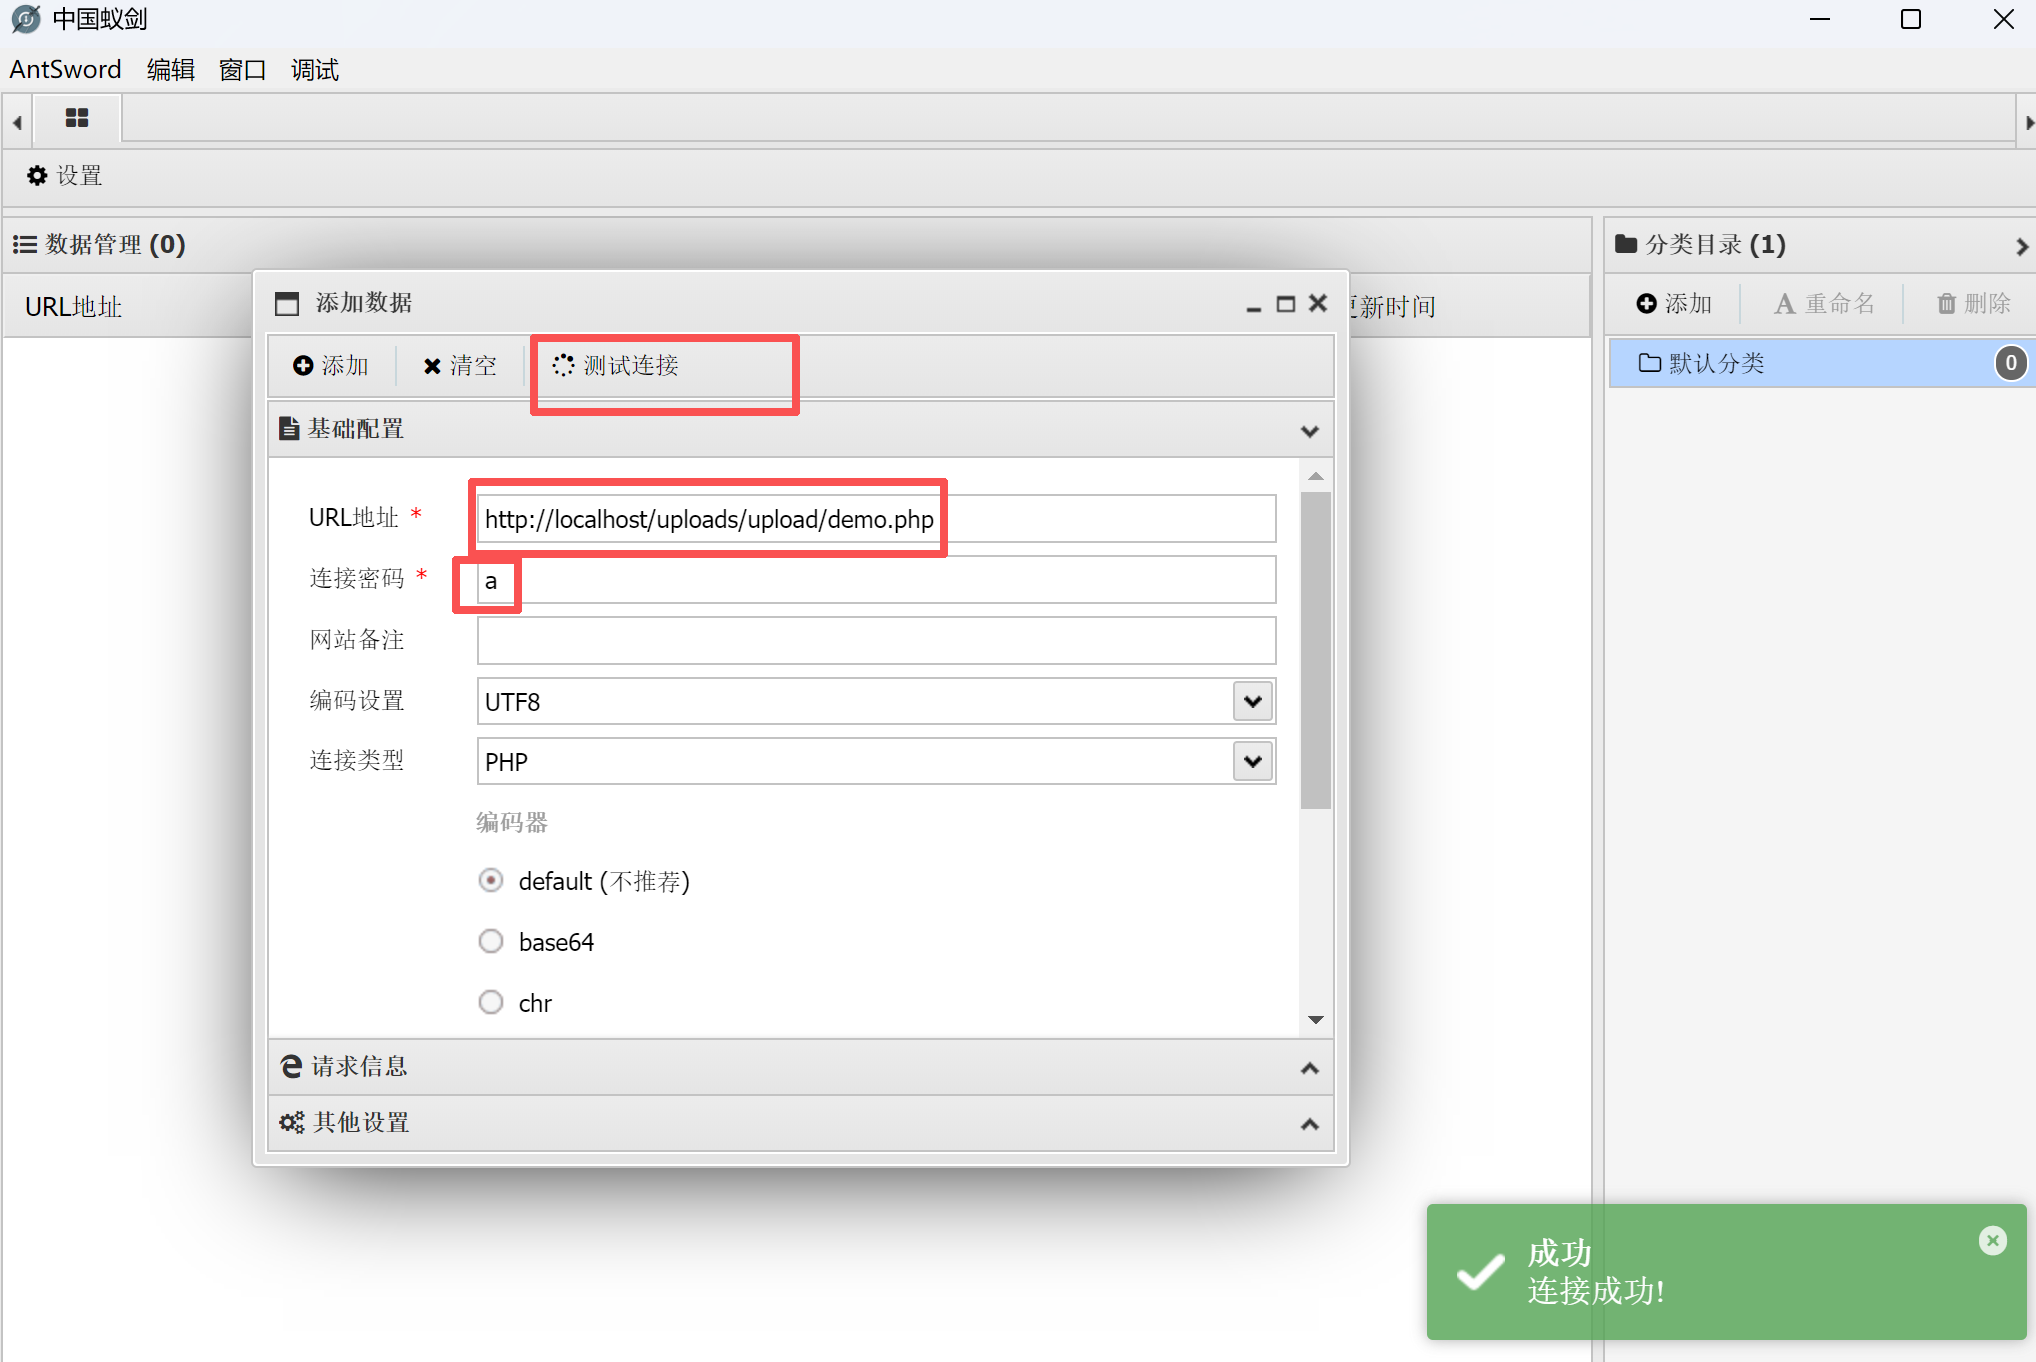2036x1362 pixels.
Task: Click the 更新时间 column header
Action: point(1395,307)
